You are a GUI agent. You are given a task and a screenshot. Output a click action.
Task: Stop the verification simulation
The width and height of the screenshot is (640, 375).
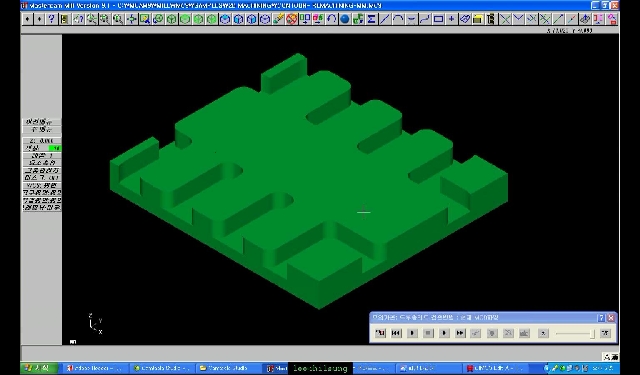428,333
